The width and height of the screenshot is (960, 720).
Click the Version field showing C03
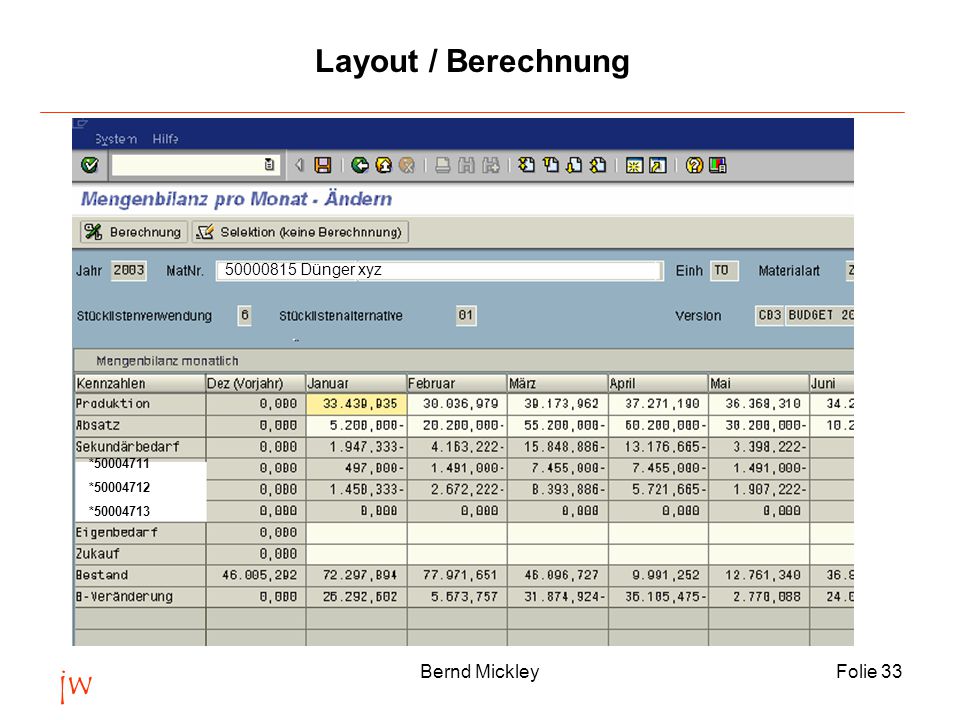pos(770,316)
